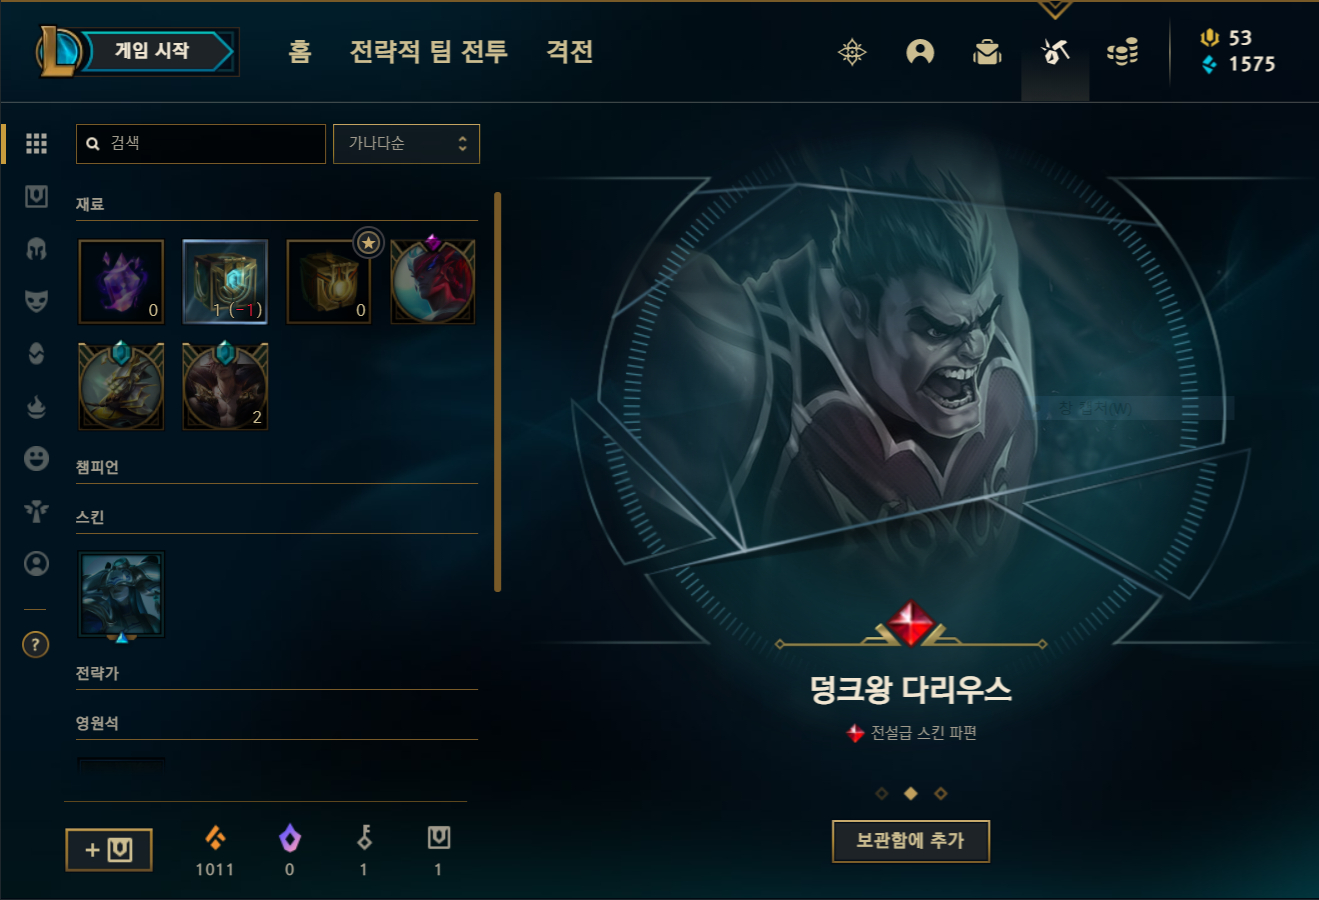Click the 보관함에 추가 button
1319x900 pixels.
pyautogui.click(x=910, y=841)
